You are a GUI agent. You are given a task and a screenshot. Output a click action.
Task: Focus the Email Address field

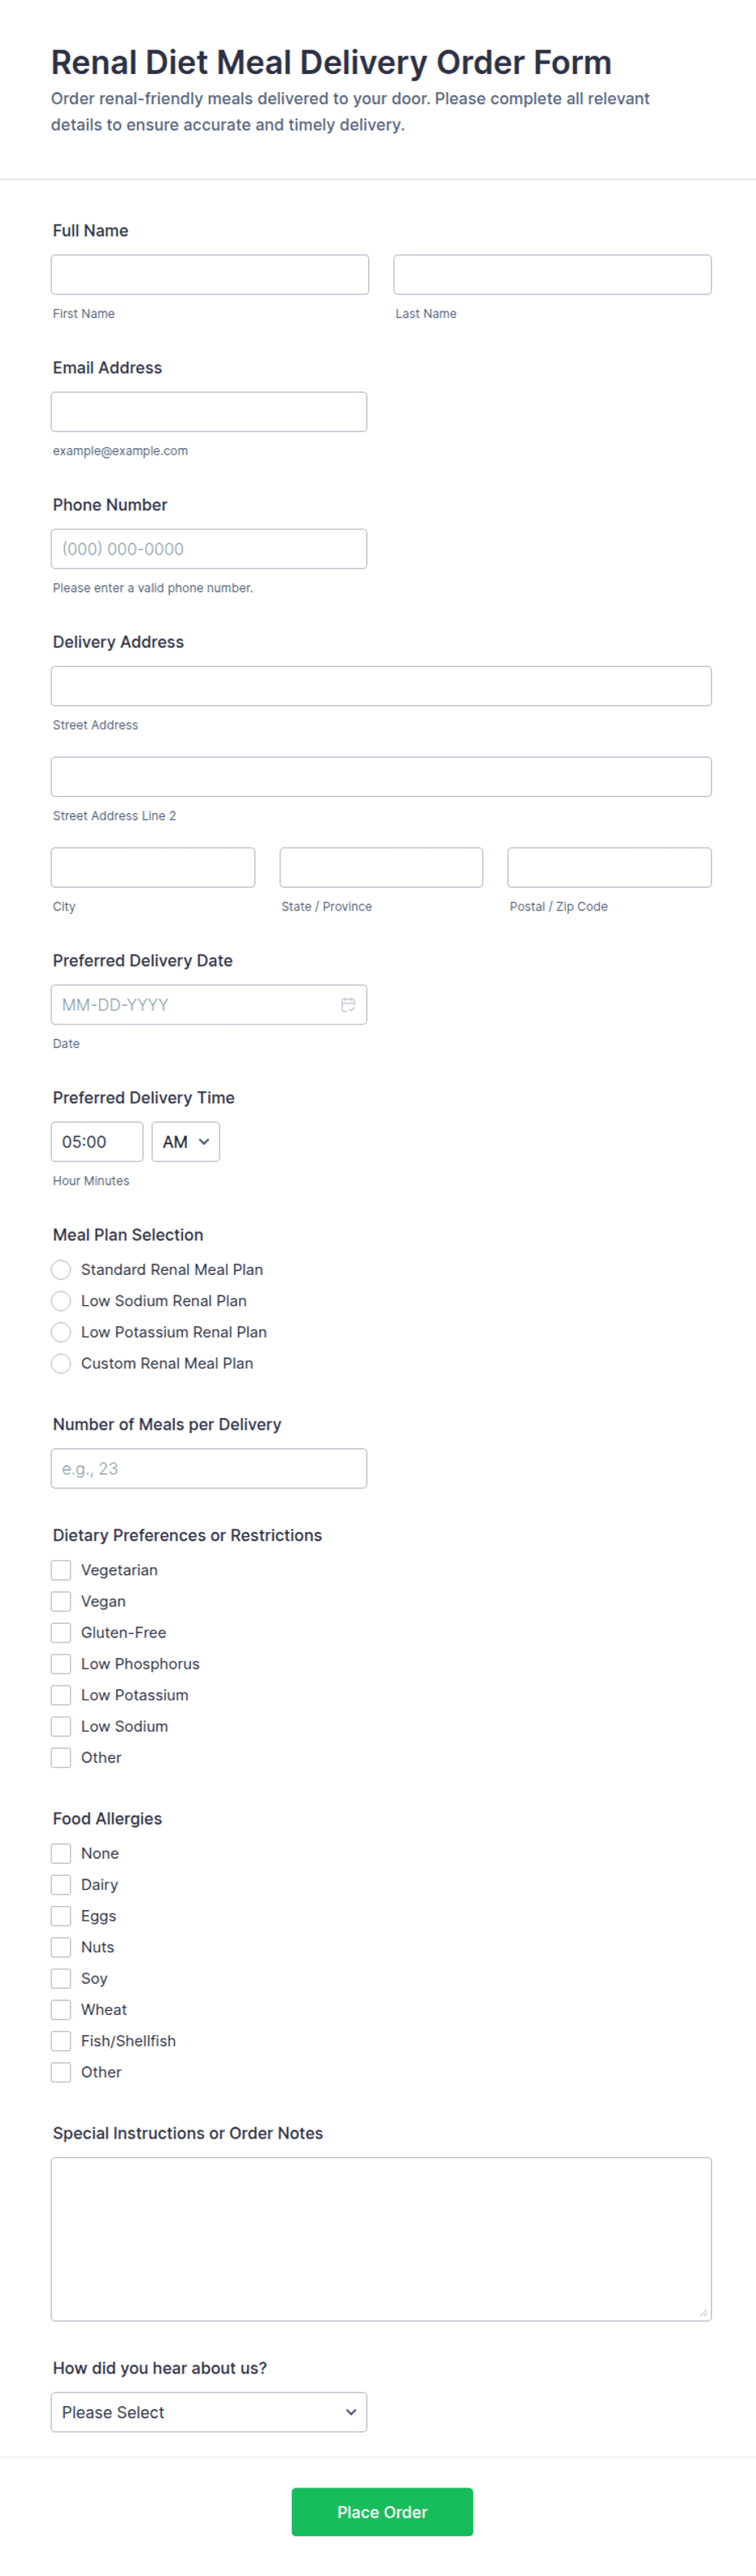[x=208, y=411]
